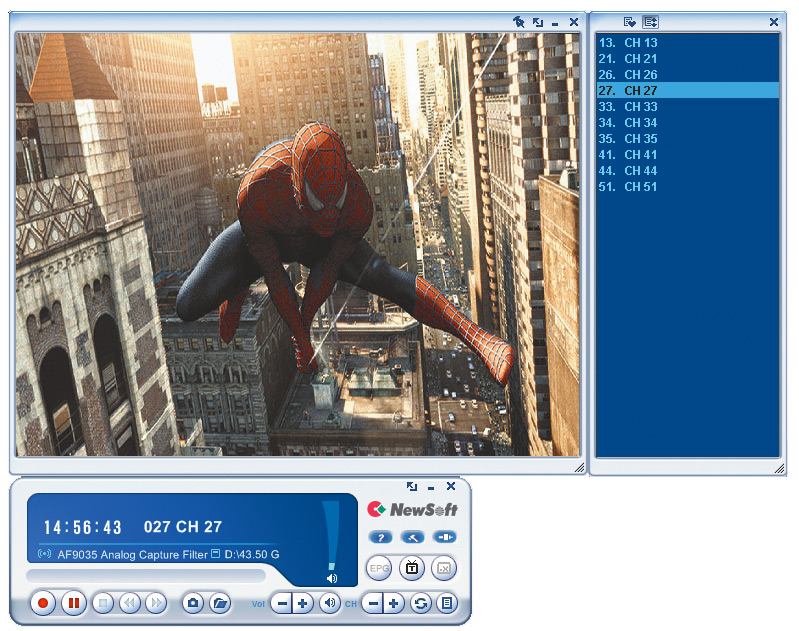
Task: Go to next channel with CH plus
Action: tap(394, 603)
